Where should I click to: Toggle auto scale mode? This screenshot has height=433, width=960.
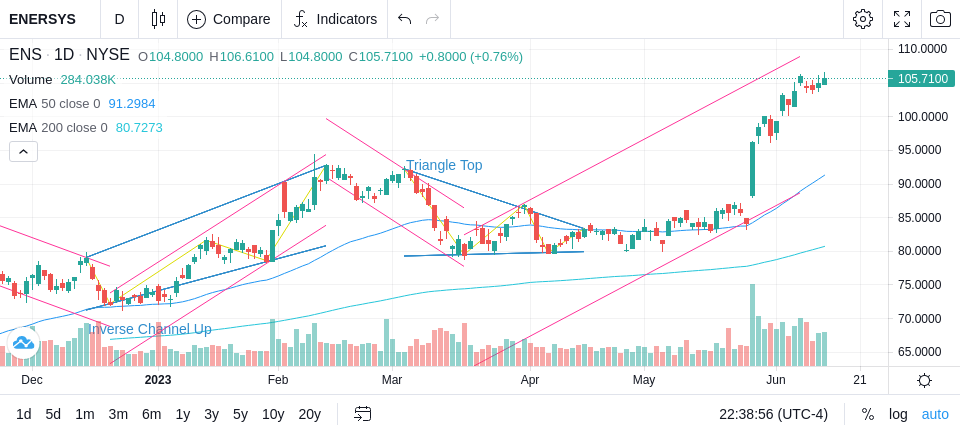[x=935, y=415]
